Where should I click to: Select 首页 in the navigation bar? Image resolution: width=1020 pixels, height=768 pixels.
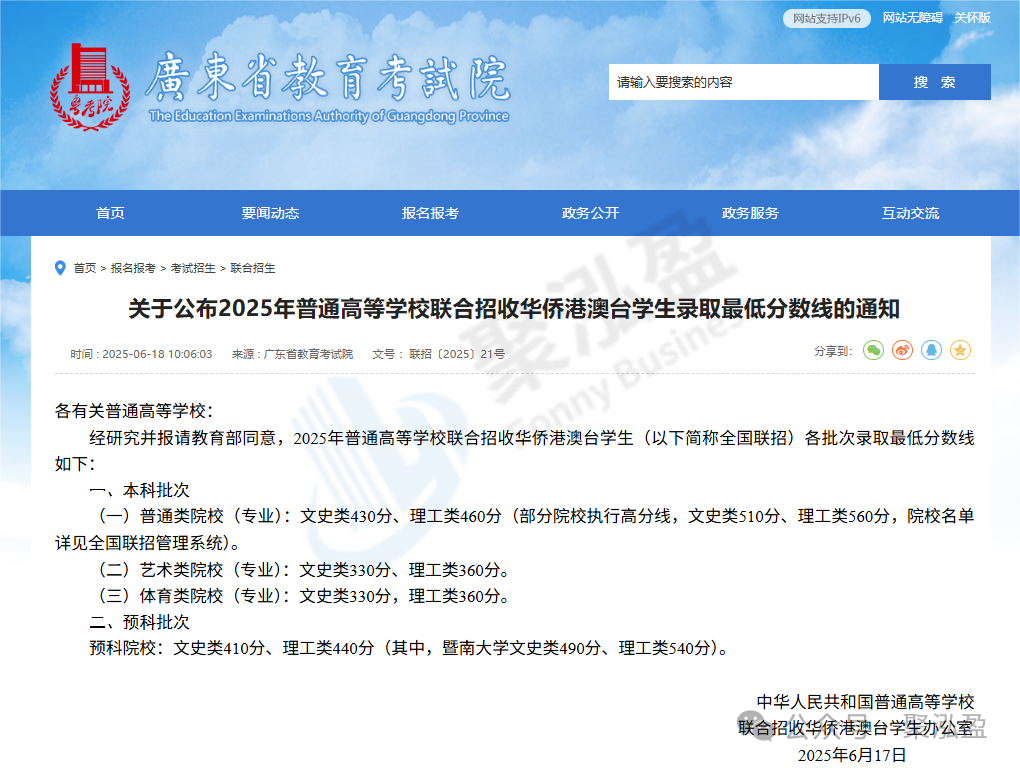coord(110,212)
